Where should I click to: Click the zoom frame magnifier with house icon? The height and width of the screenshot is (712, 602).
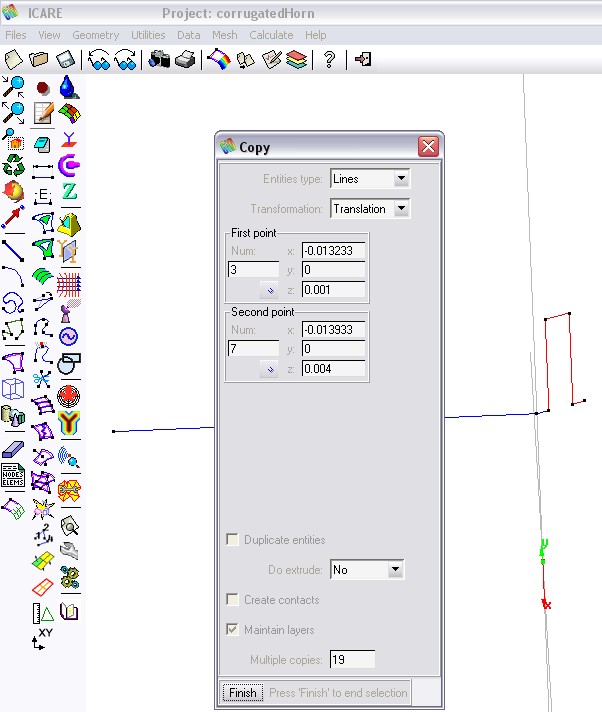point(13,139)
